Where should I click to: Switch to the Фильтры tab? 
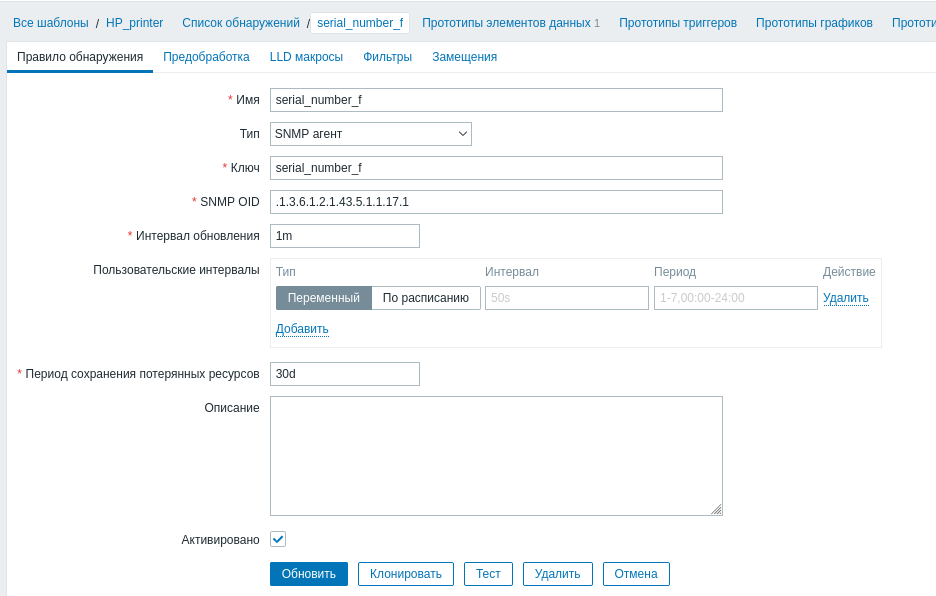click(388, 57)
